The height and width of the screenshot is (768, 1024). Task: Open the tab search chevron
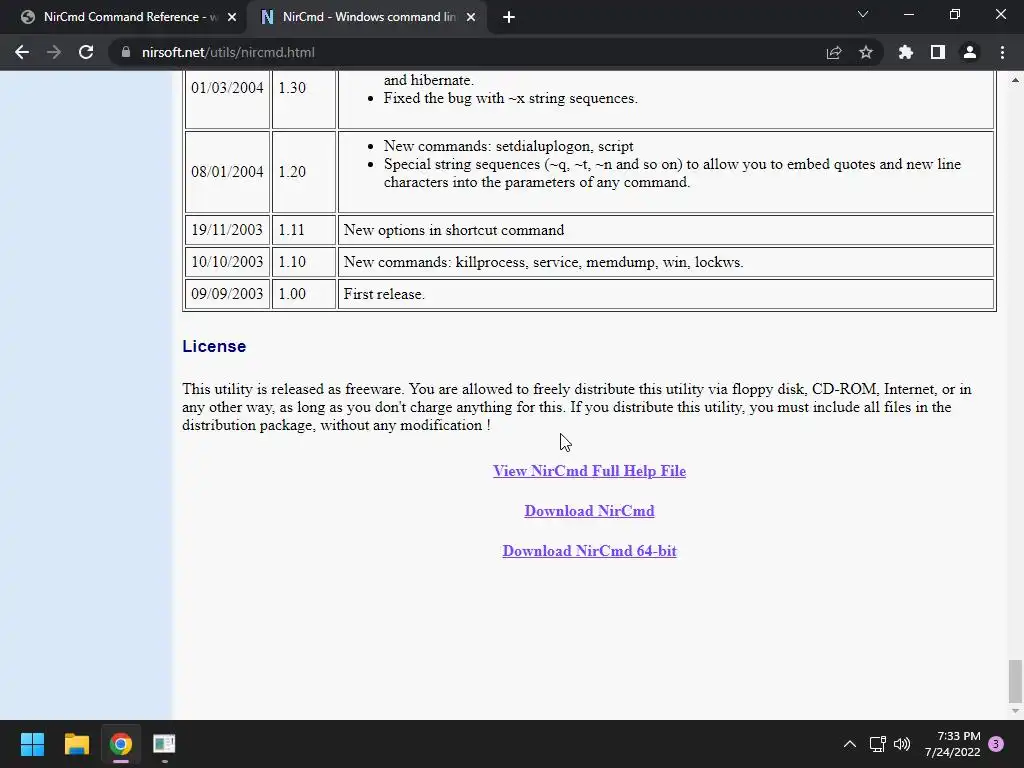pos(863,14)
